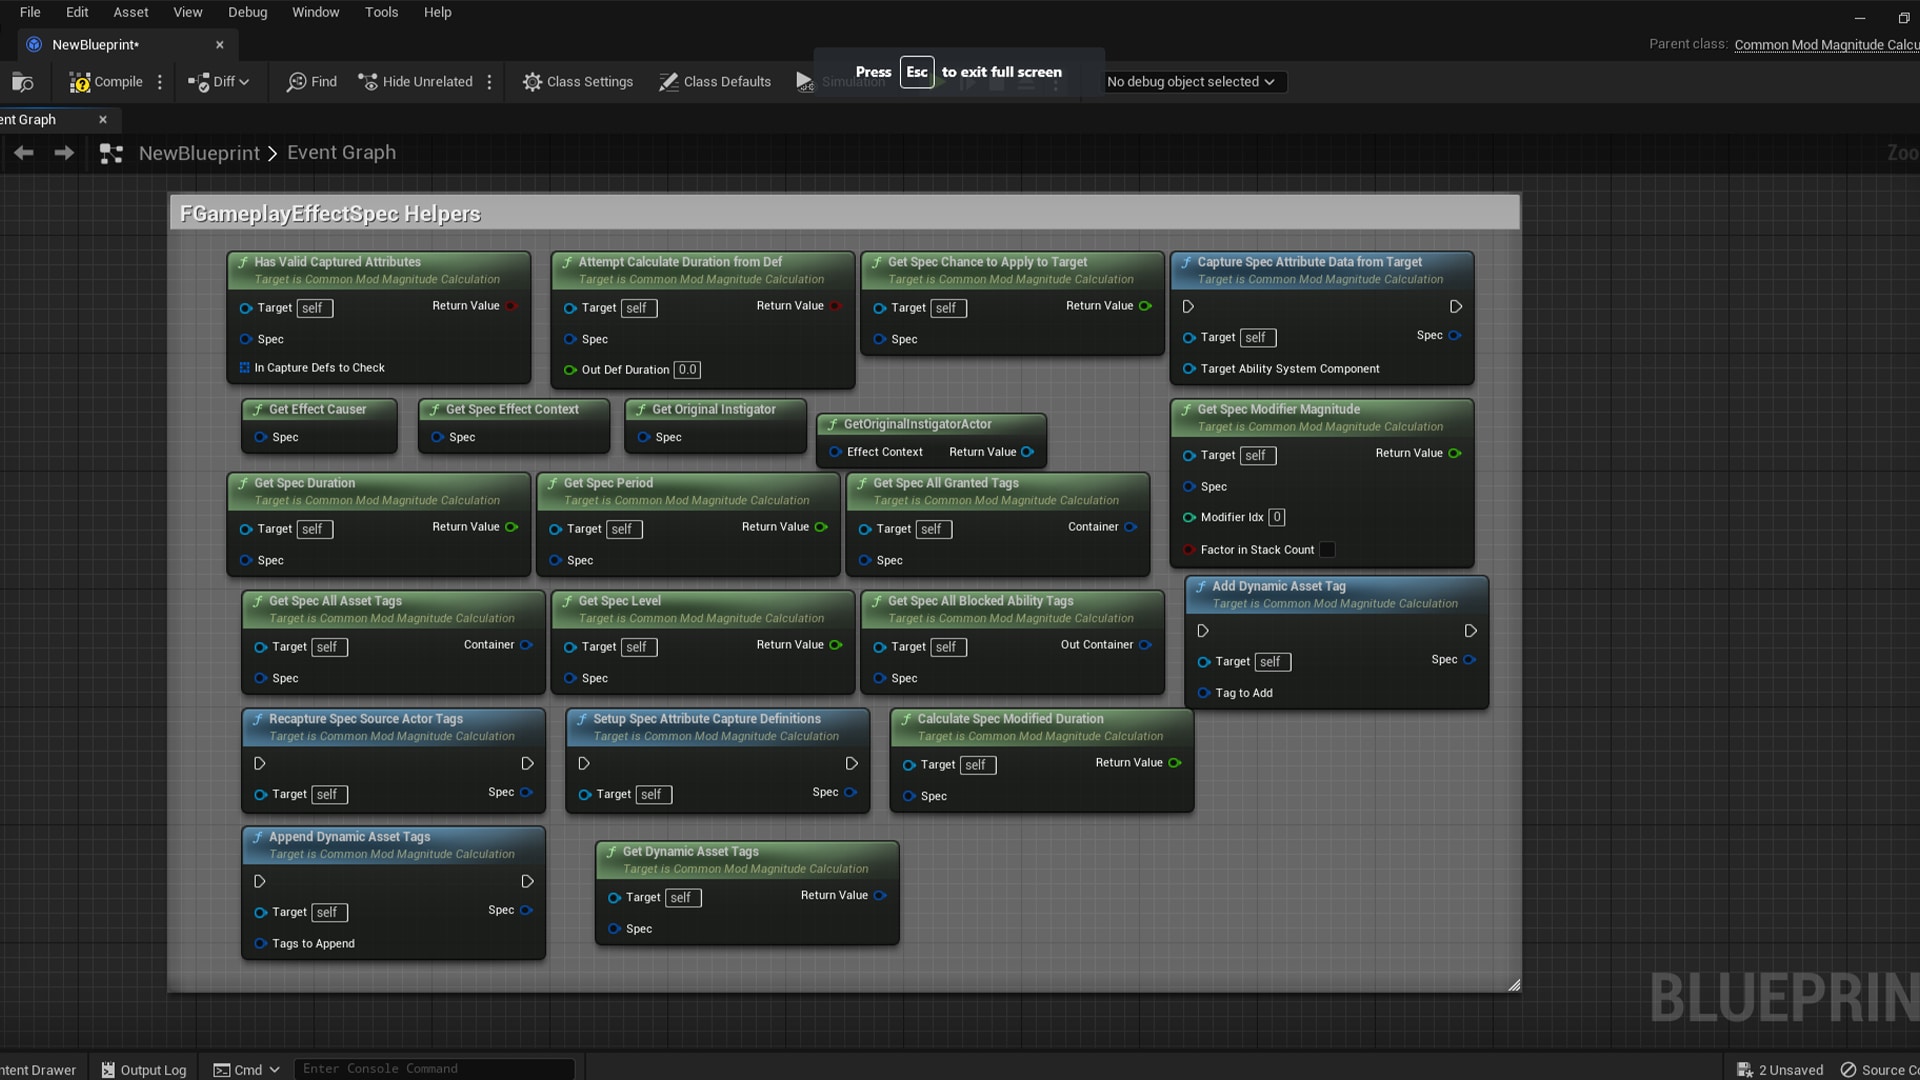The image size is (1920, 1080).
Task: Open the Content Drawer
Action: [38, 1069]
